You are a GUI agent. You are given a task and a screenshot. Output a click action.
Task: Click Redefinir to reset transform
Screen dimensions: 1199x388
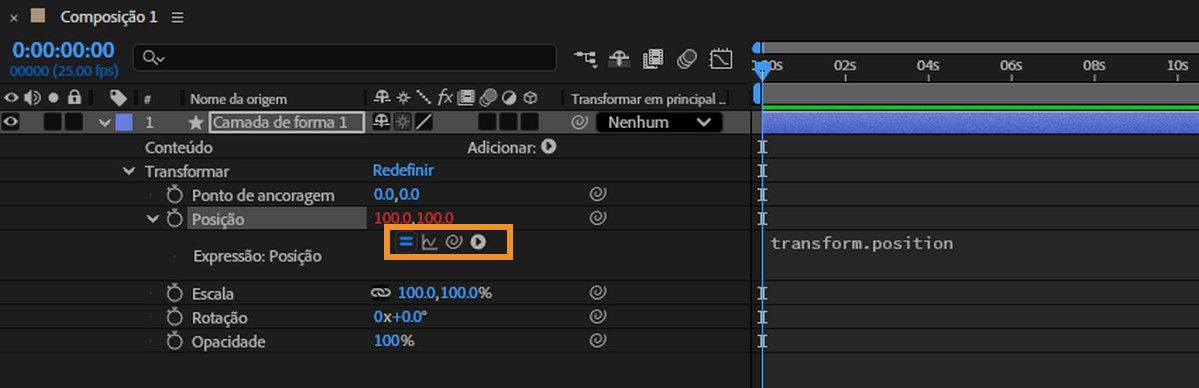click(403, 171)
